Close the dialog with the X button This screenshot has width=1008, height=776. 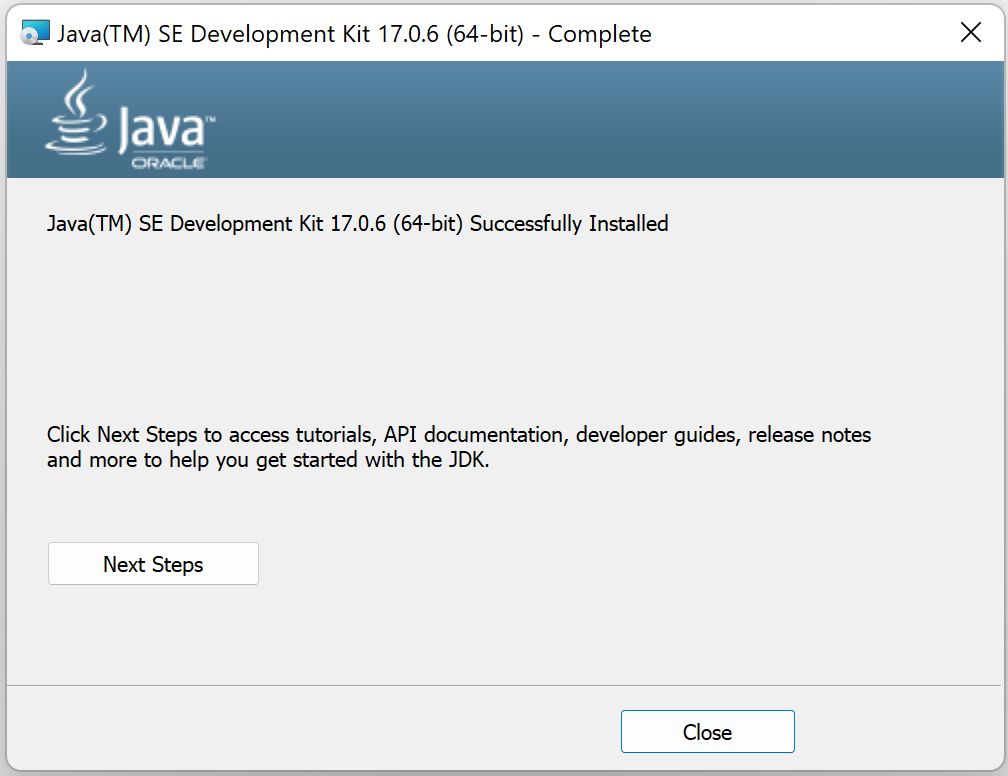click(x=971, y=32)
